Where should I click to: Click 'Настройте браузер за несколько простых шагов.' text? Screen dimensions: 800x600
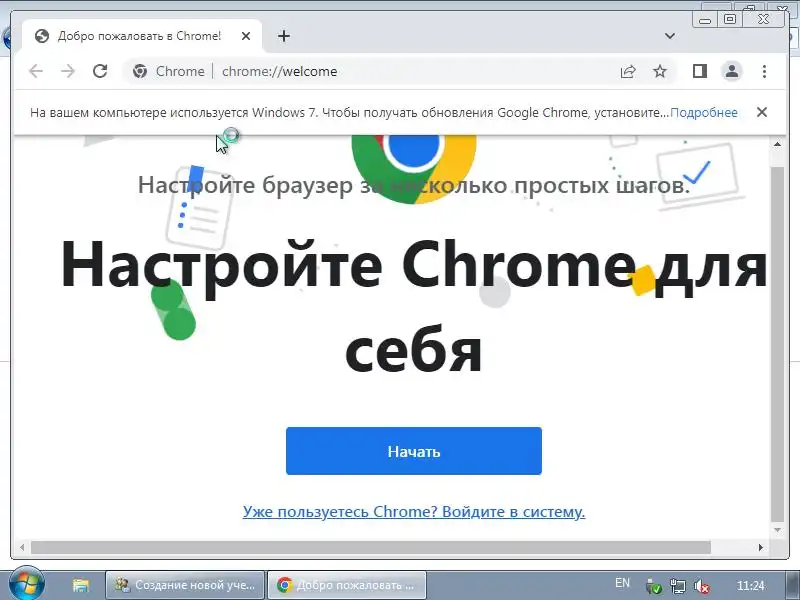coord(414,185)
